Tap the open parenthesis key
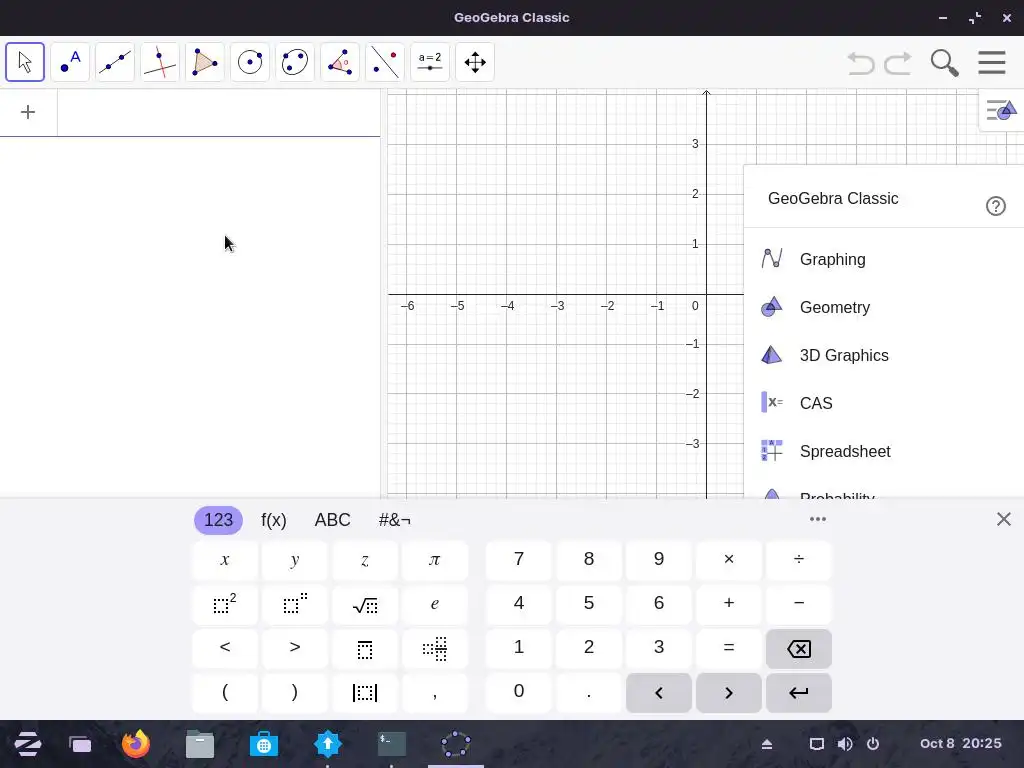This screenshot has height=768, width=1024. [225, 692]
